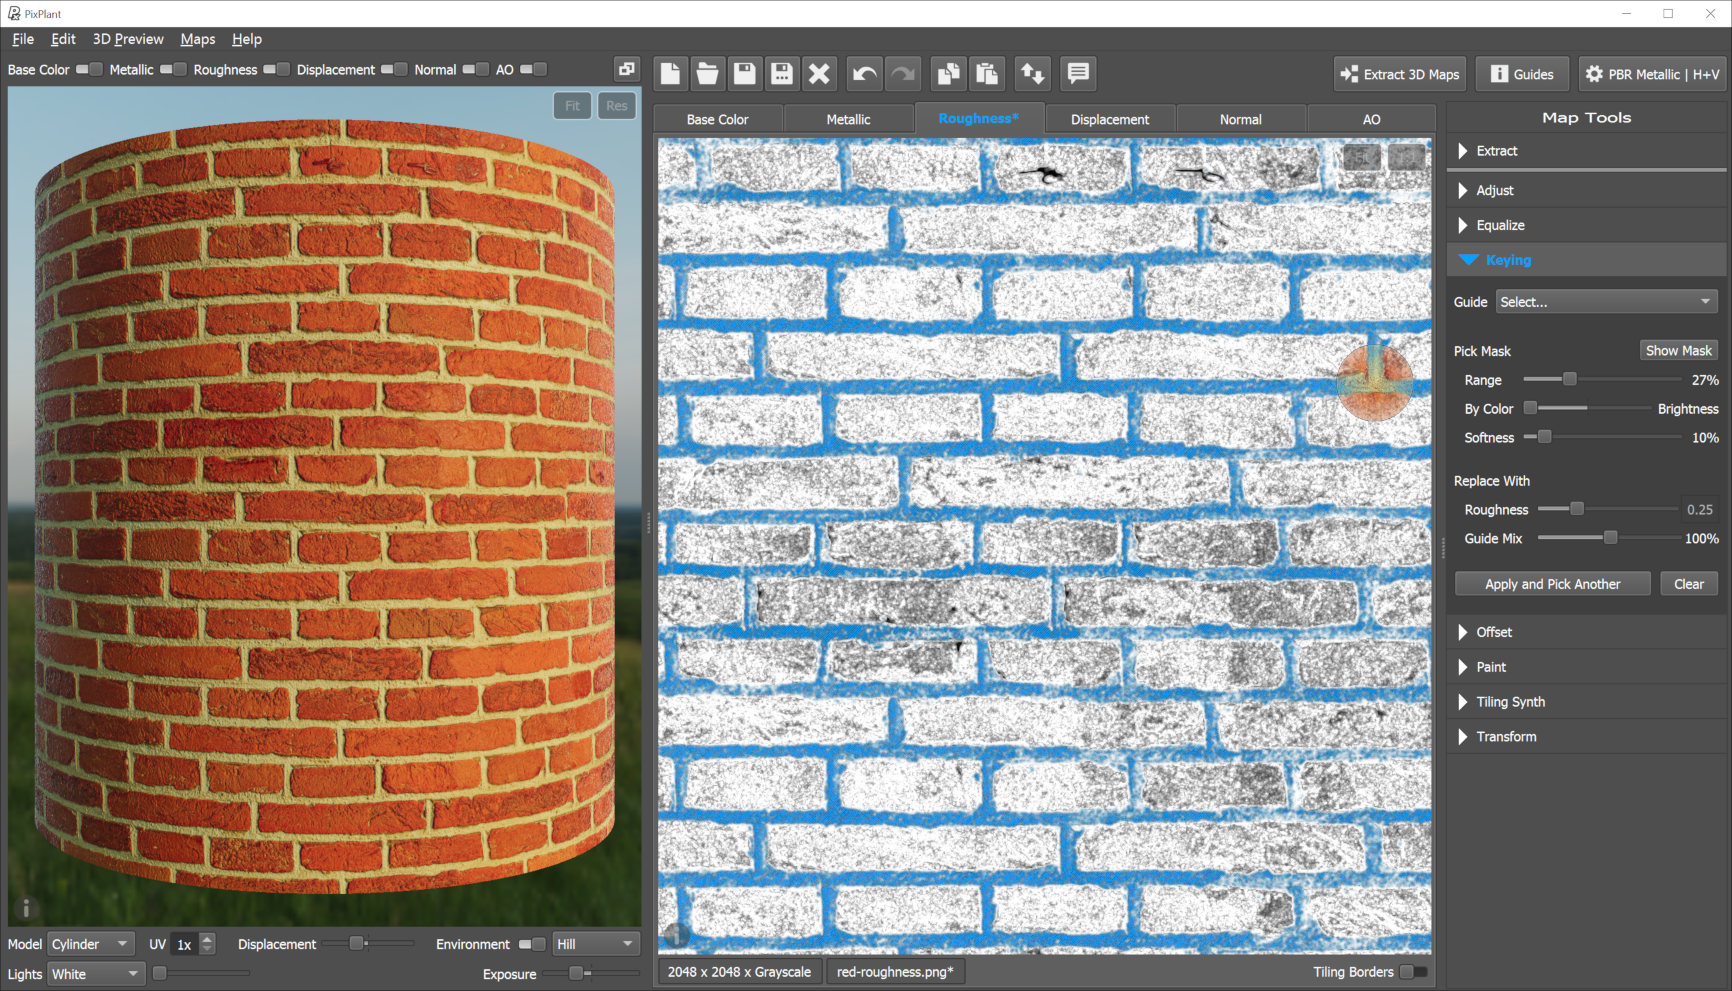Toggle the Roughness map in 3D preview
Viewport: 1732px width, 991px height.
coord(276,70)
